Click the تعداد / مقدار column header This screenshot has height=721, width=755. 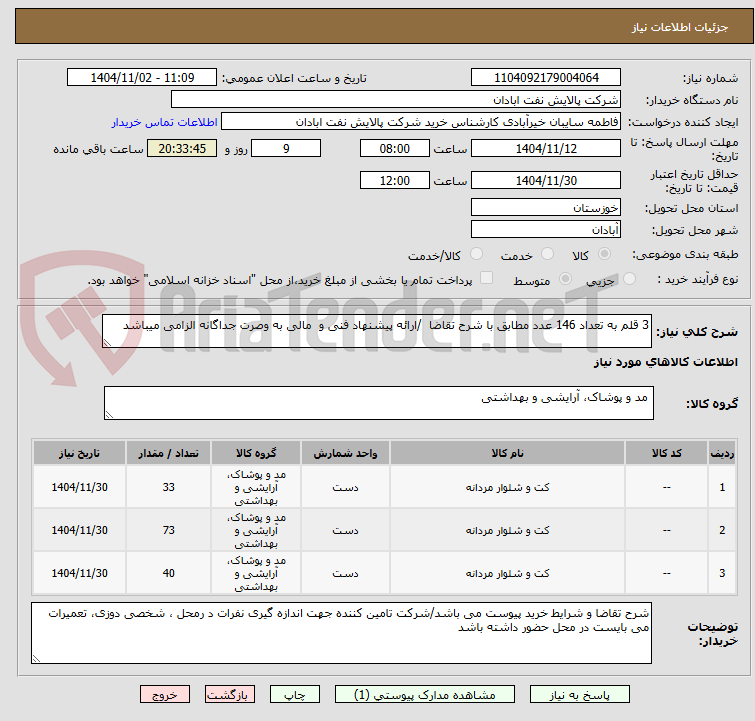point(169,453)
